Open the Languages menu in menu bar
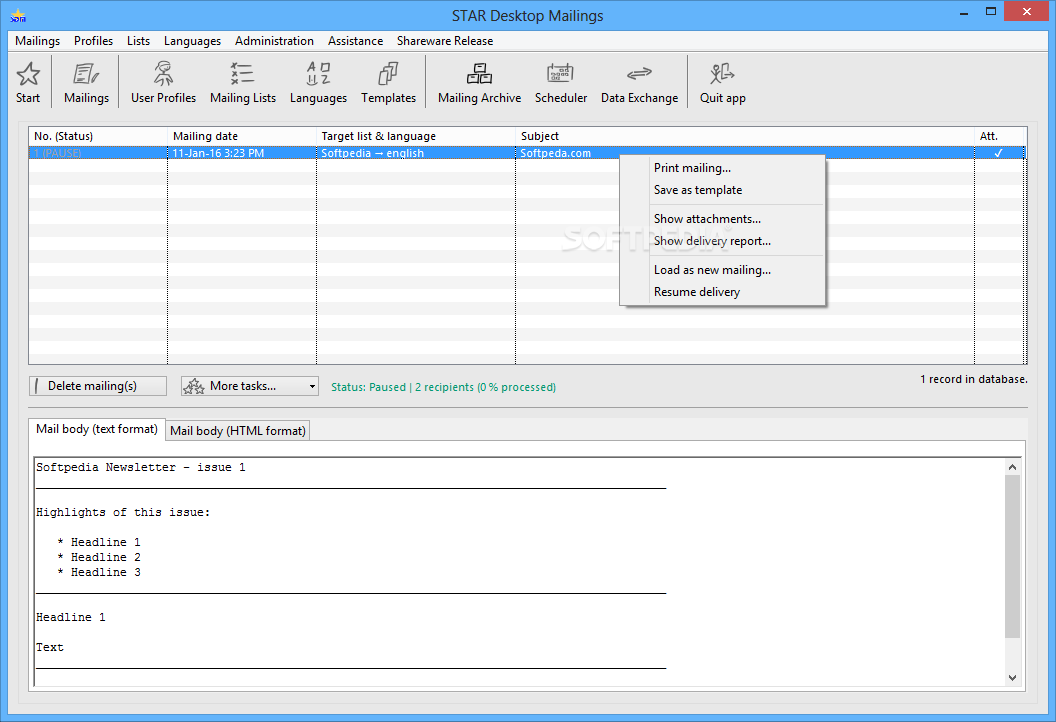The width and height of the screenshot is (1056, 722). coord(193,41)
